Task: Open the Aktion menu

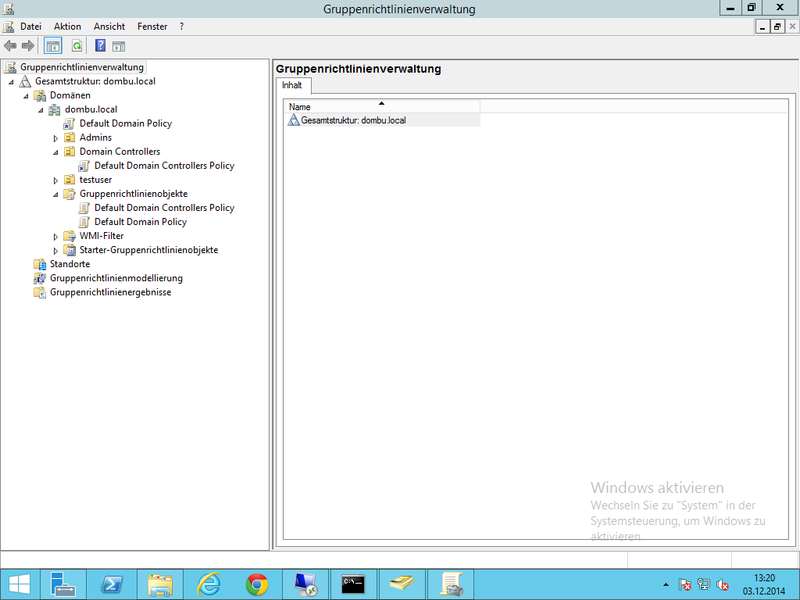Action: 67,27
